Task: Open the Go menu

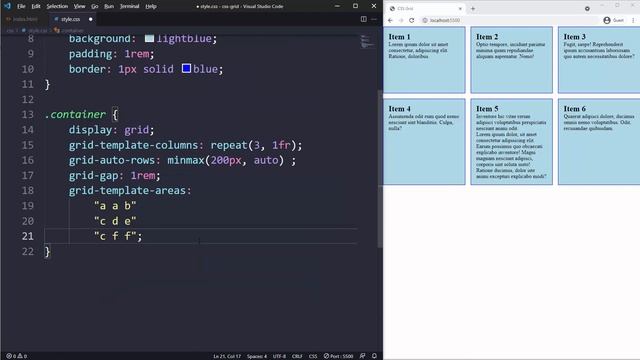Action: click(95, 6)
